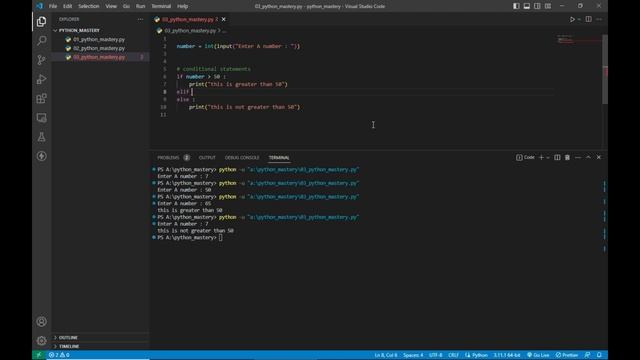The height and width of the screenshot is (360, 640).
Task: Click the feedback icon in status bar
Action: point(587,355)
